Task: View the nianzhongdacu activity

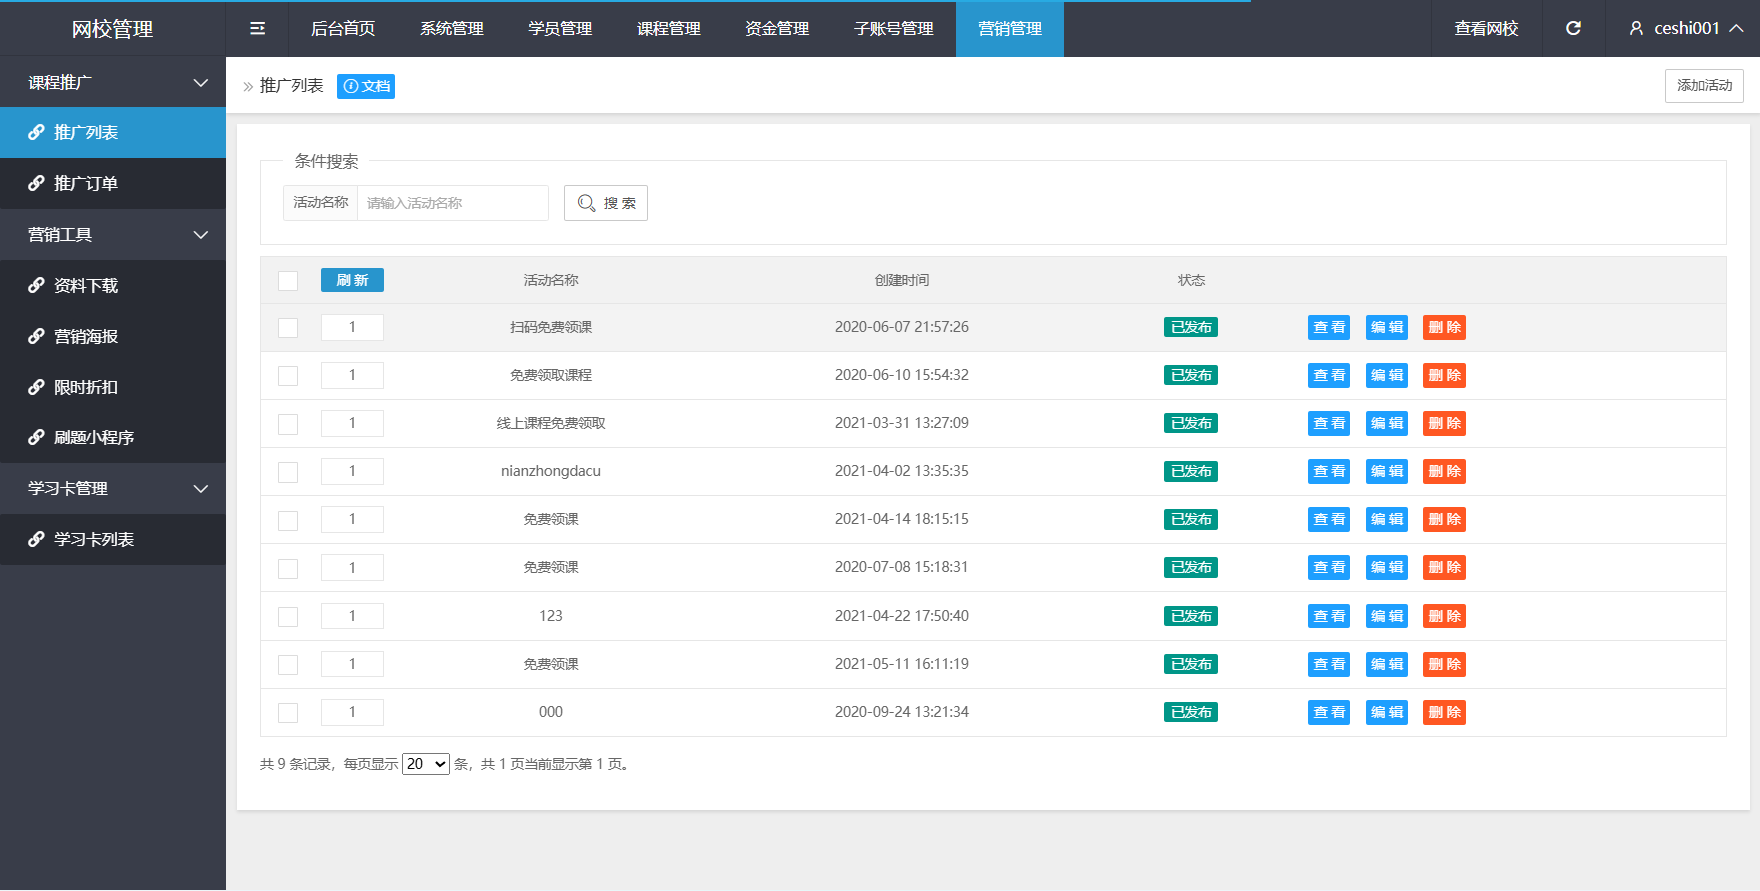Action: tap(1329, 471)
